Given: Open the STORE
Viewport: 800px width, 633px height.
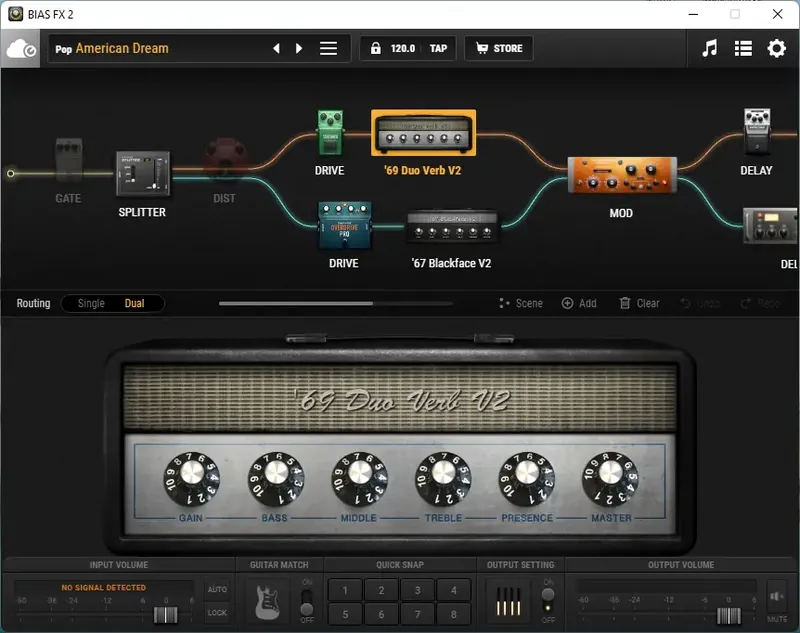Looking at the screenshot, I should 499,48.
